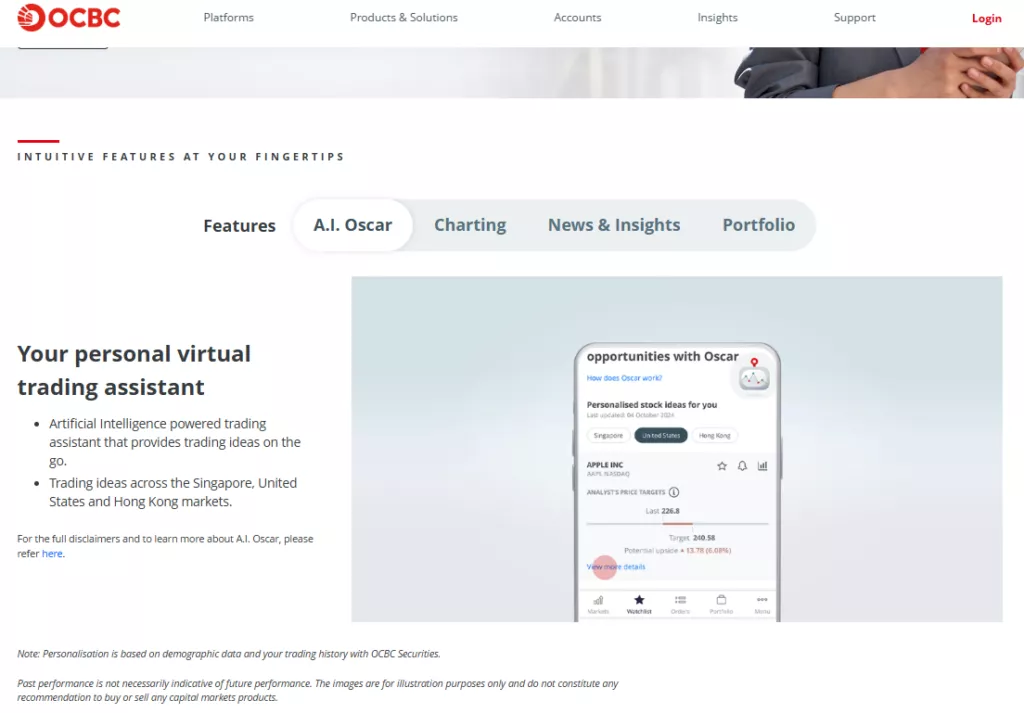Screen dimensions: 1024x713
Task: Open the Accounts menu
Action: pos(577,18)
